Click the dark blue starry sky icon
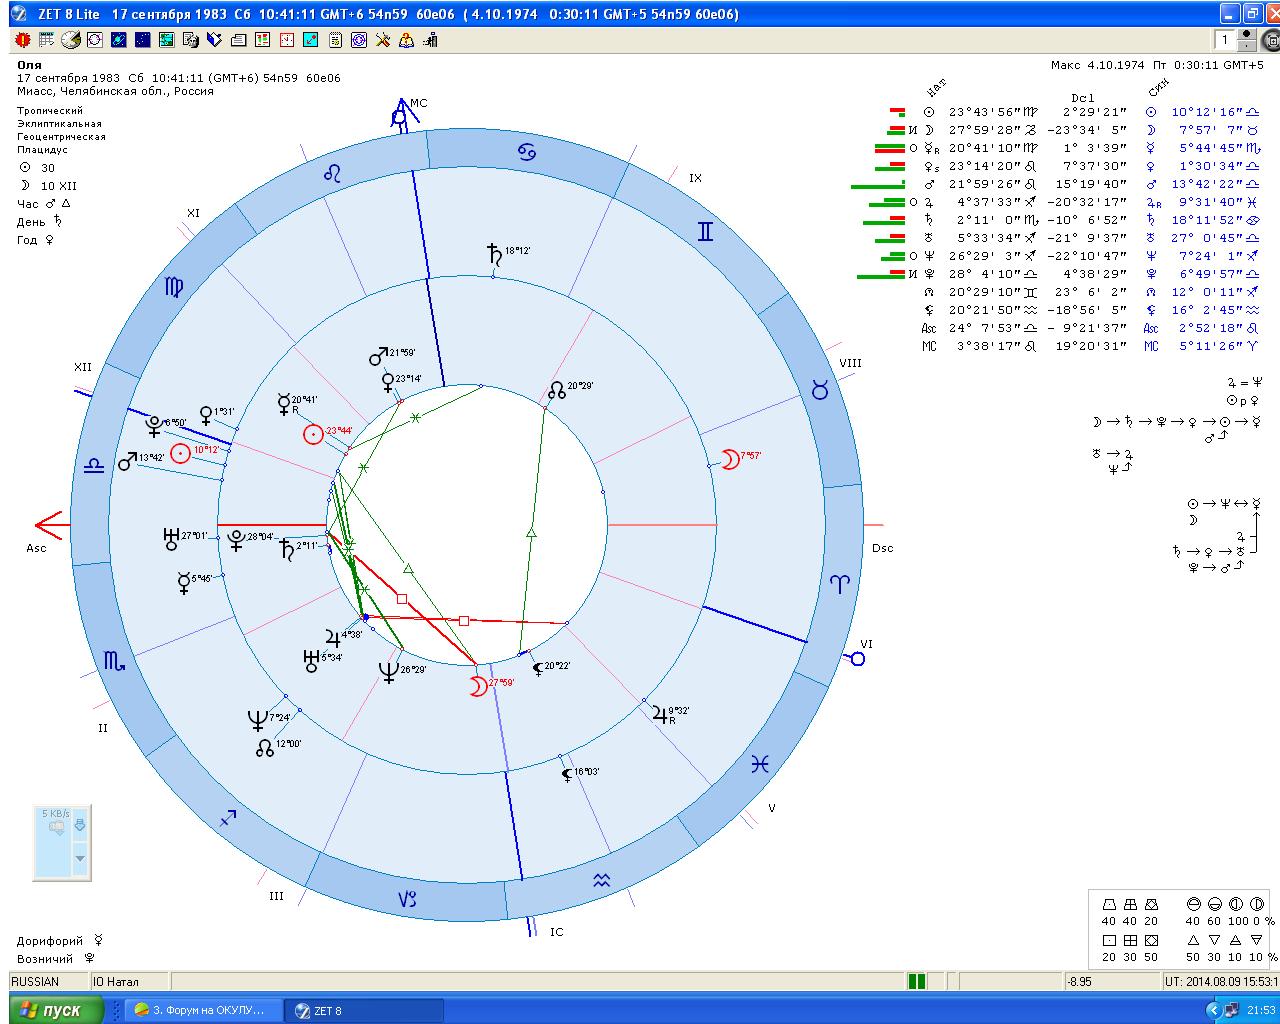Viewport: 1280px width, 1024px height. (x=142, y=40)
